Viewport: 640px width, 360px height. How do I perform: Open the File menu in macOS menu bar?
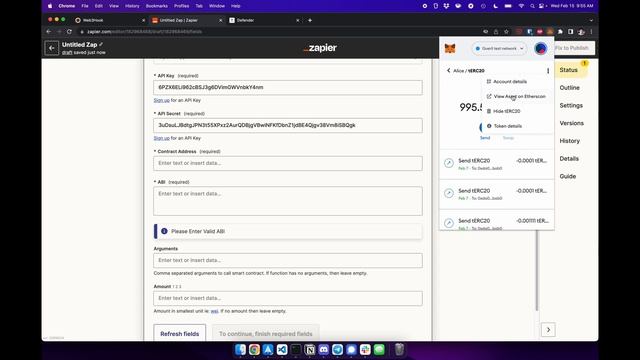(85, 6)
